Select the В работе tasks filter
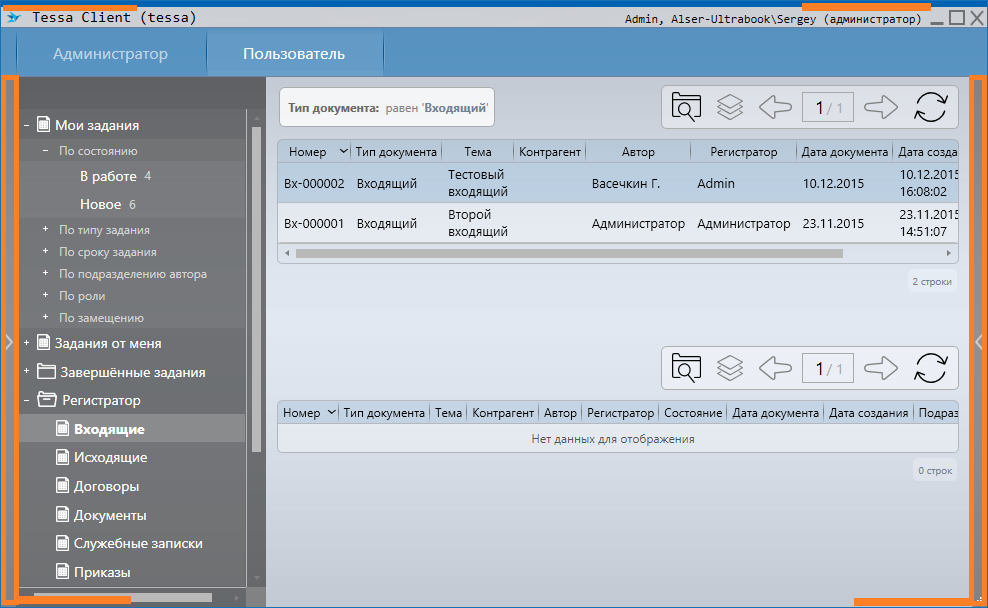This screenshot has width=988, height=608. pyautogui.click(x=108, y=176)
